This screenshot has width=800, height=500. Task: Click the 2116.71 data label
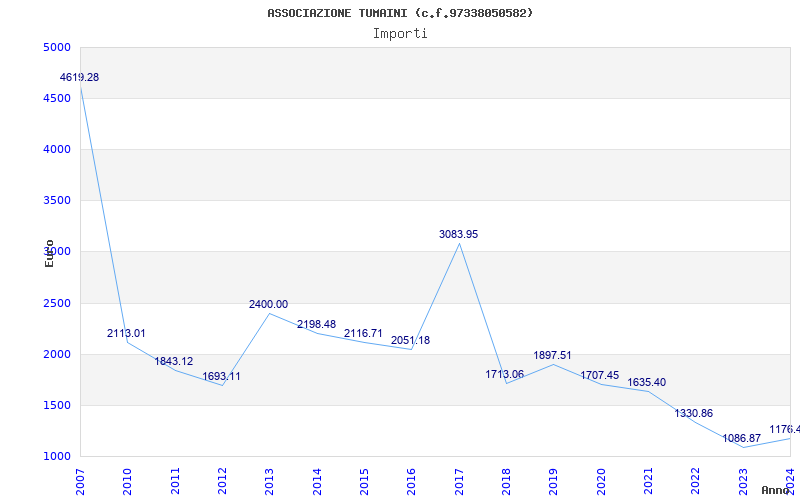[363, 333]
